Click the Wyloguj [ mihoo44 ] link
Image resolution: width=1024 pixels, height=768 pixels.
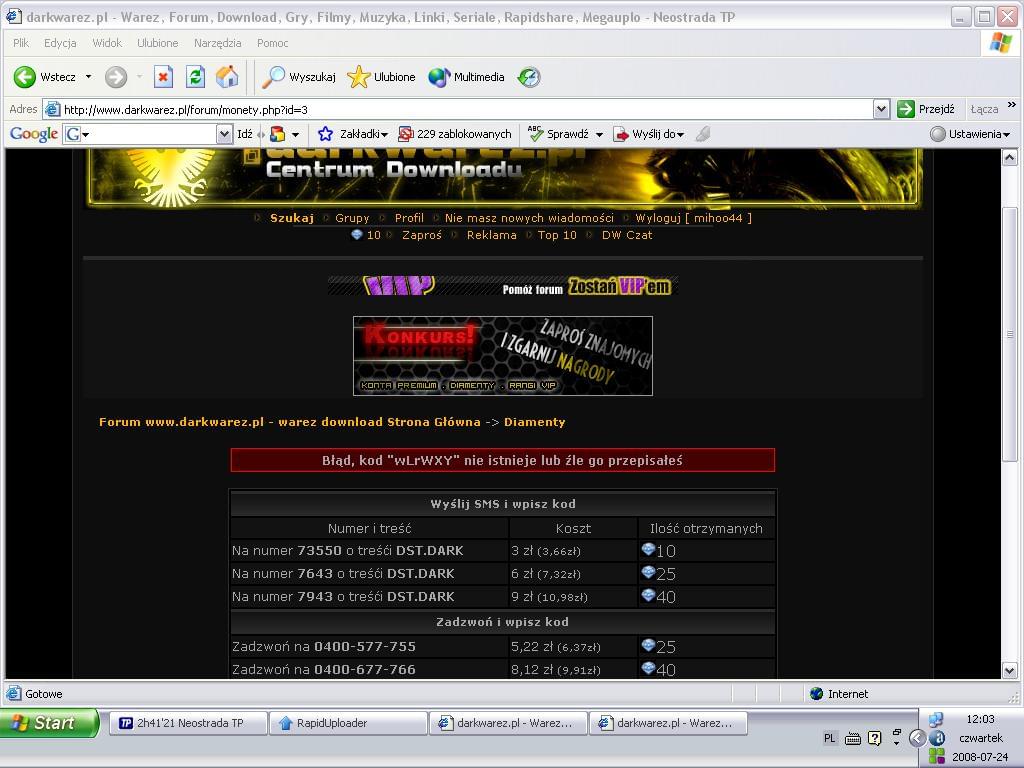pos(693,218)
